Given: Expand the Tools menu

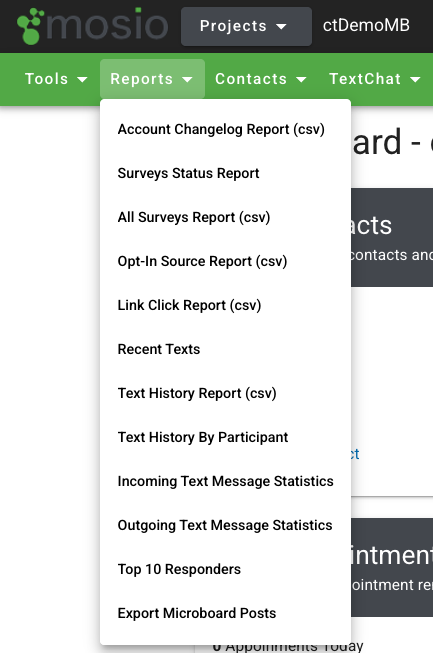Looking at the screenshot, I should click(x=56, y=79).
